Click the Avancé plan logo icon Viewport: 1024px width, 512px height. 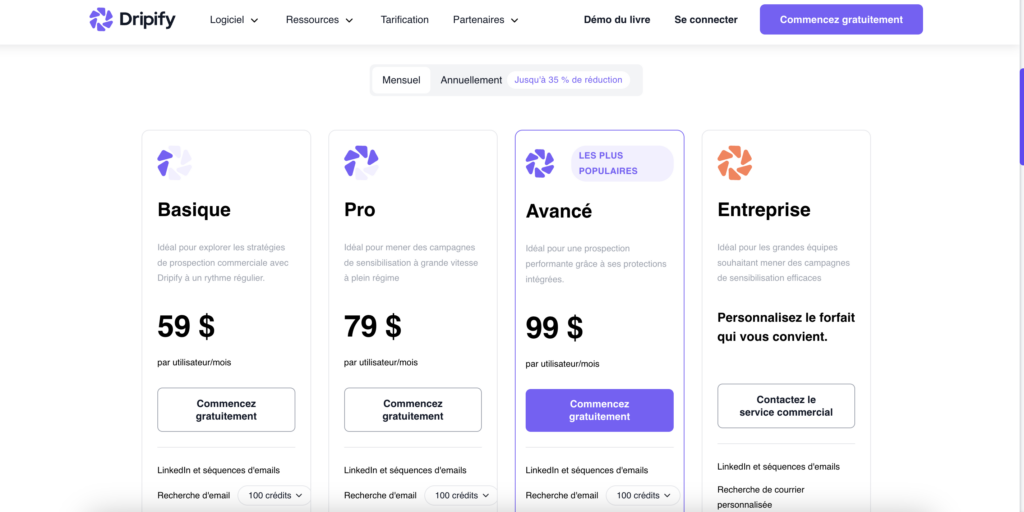(540, 163)
